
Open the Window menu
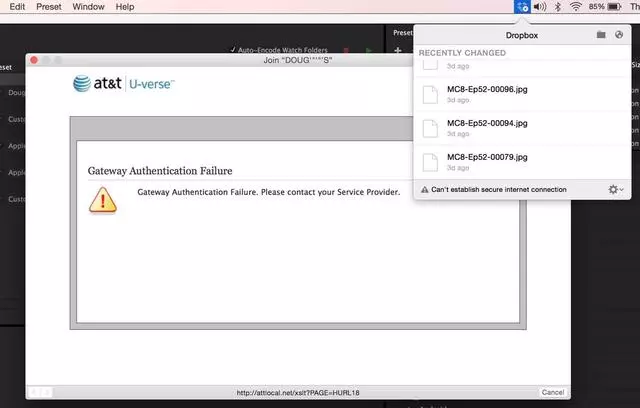(x=88, y=7)
